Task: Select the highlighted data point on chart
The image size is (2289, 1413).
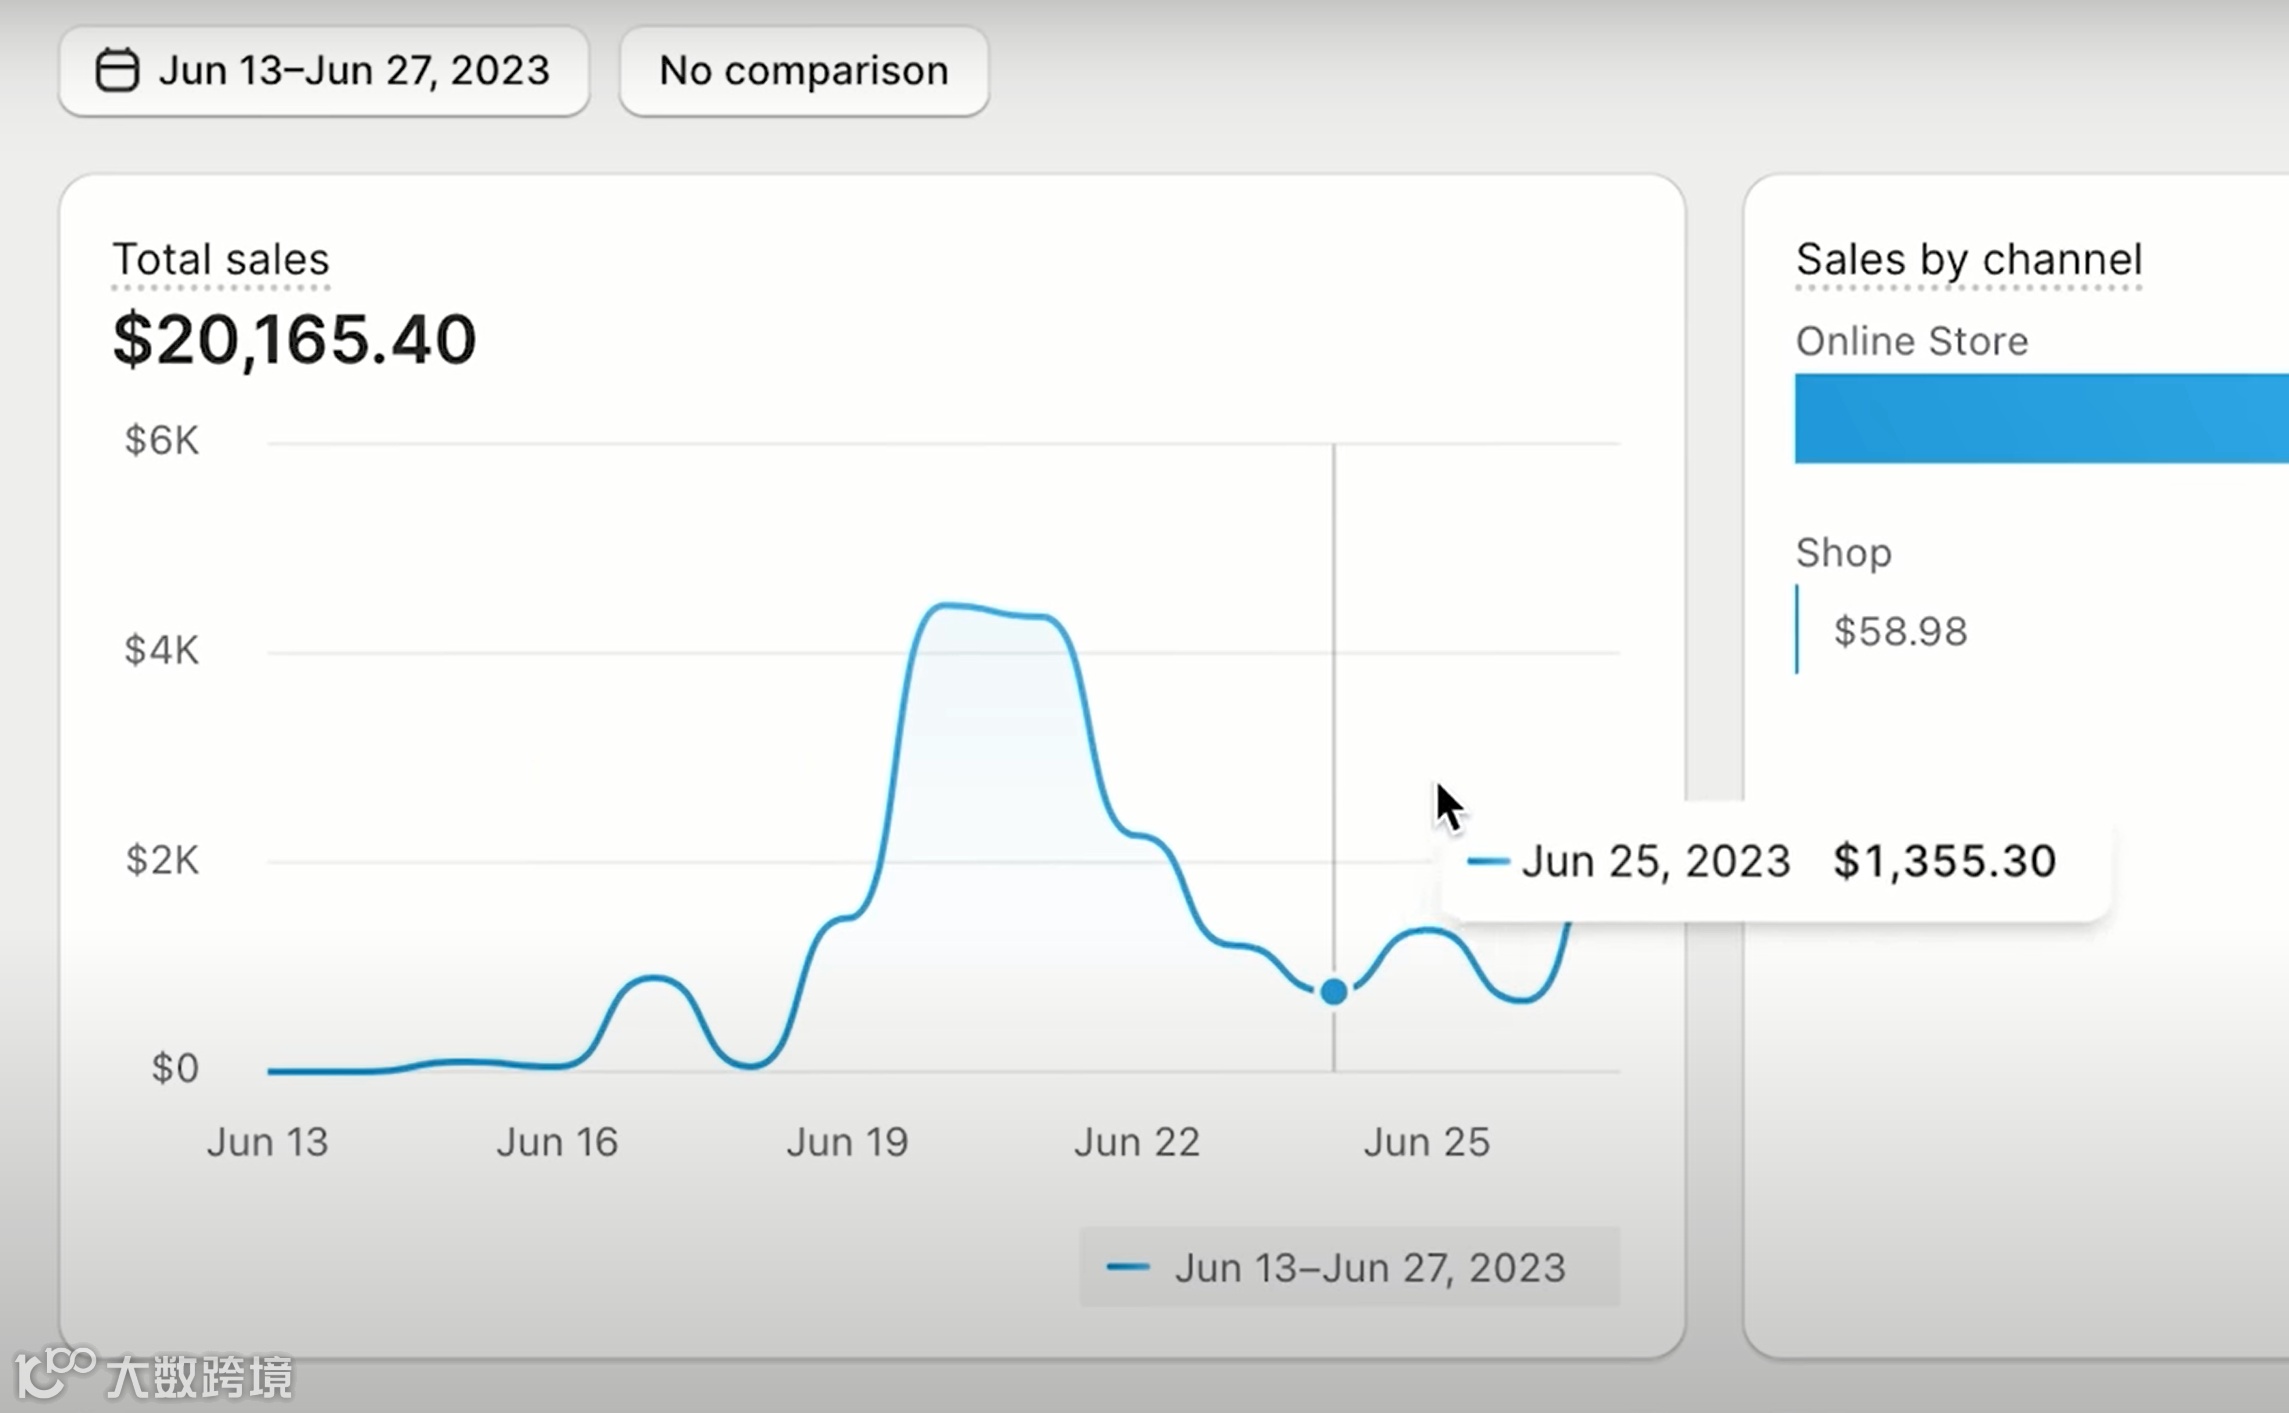Action: coord(1333,991)
